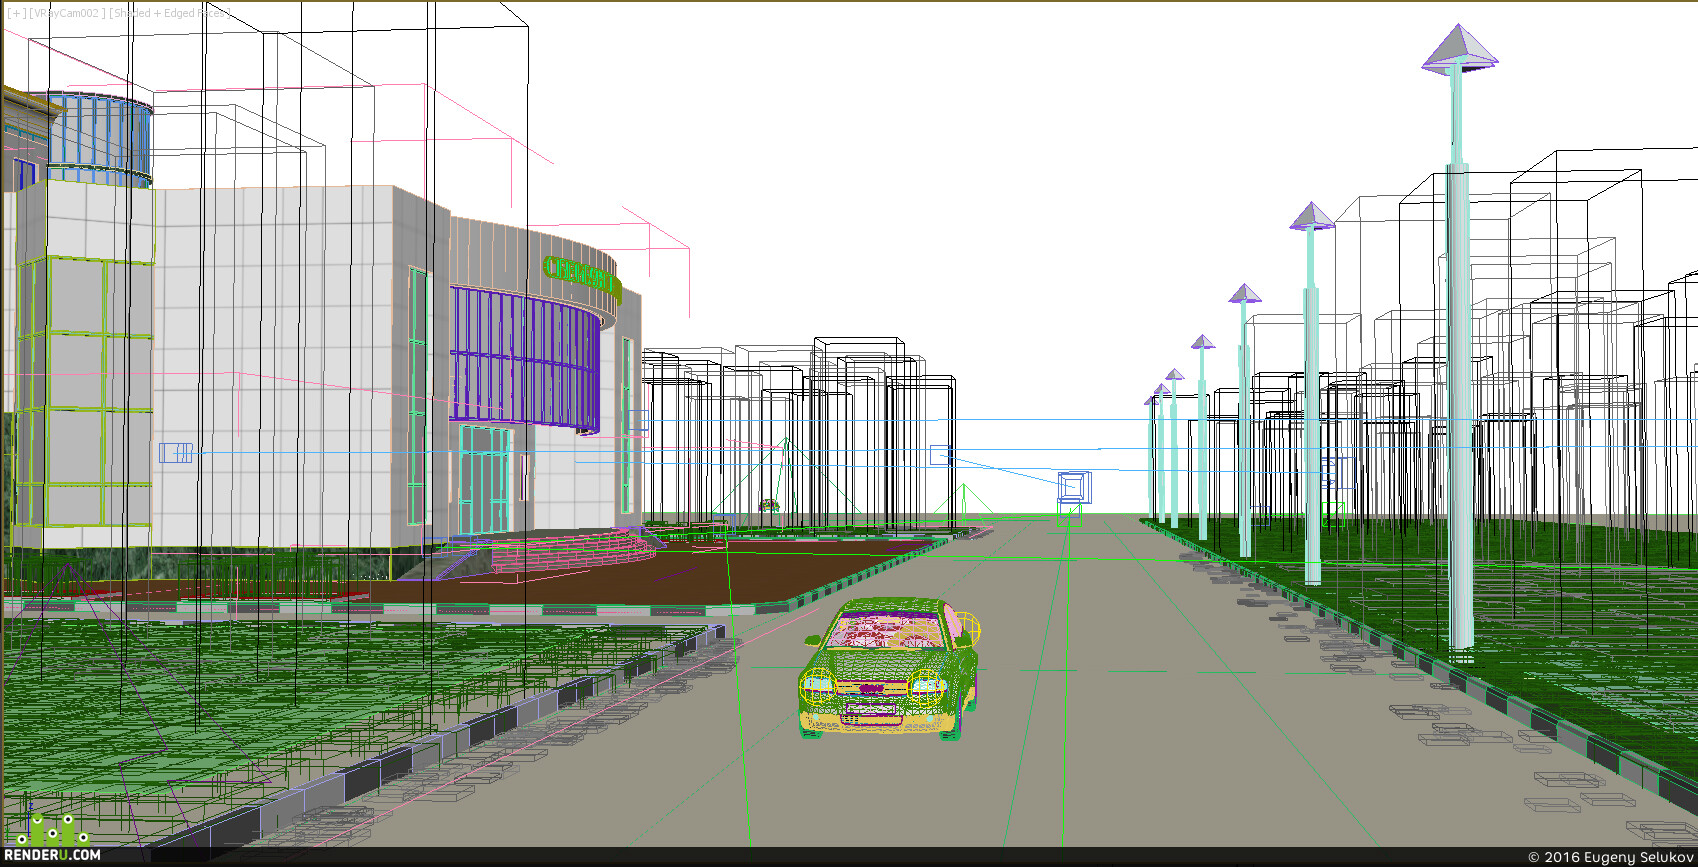This screenshot has height=867, width=1698.
Task: Select the blue camera target square at road end
Action: 1073,487
